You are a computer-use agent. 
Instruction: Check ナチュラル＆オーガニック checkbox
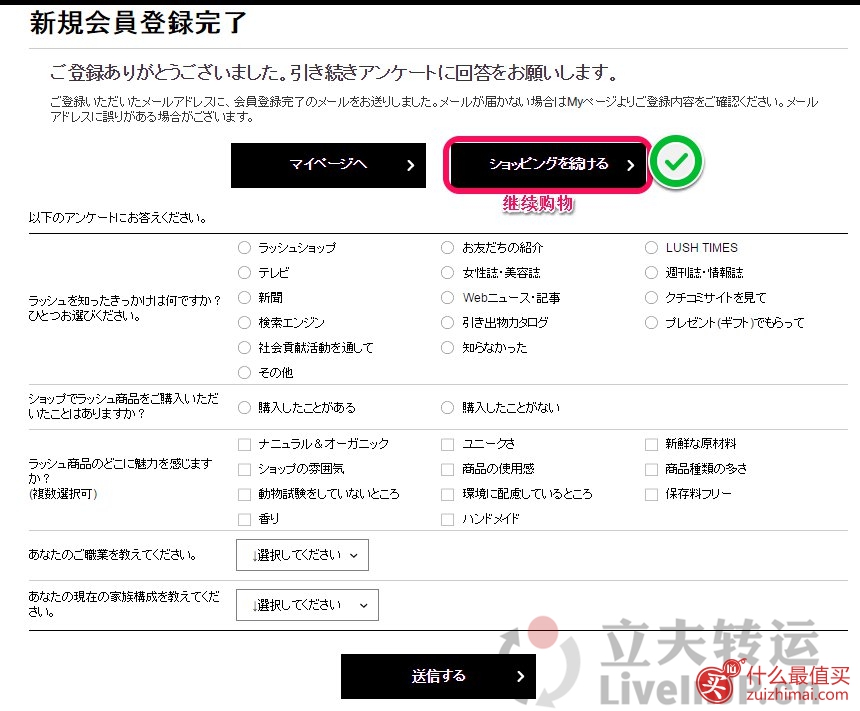(244, 444)
